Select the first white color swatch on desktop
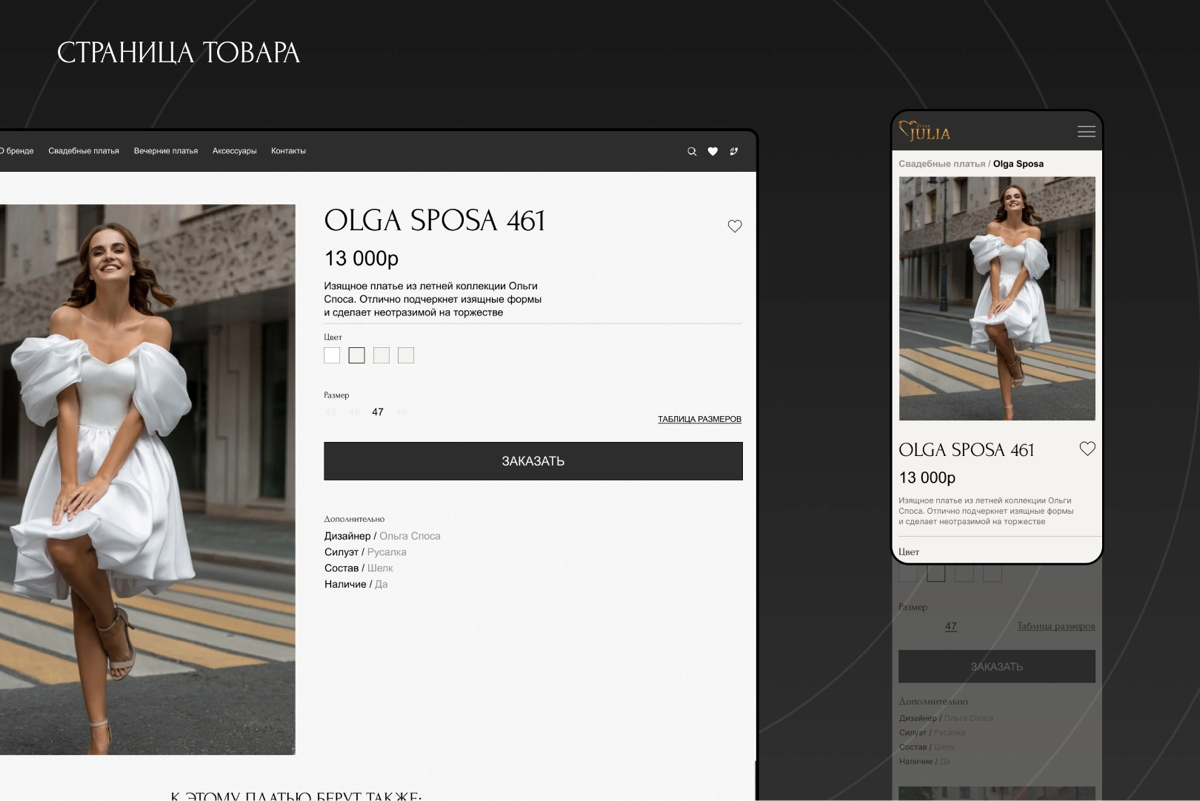The image size is (1200, 801). click(332, 355)
